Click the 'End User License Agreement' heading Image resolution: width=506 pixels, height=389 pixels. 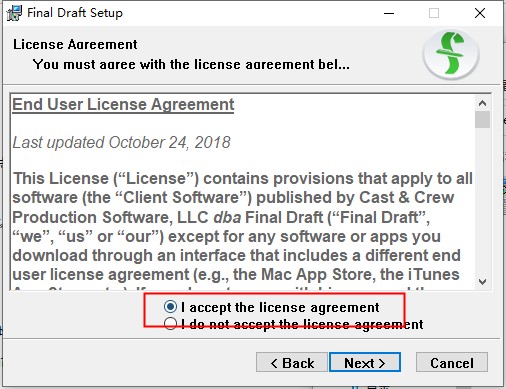point(123,105)
